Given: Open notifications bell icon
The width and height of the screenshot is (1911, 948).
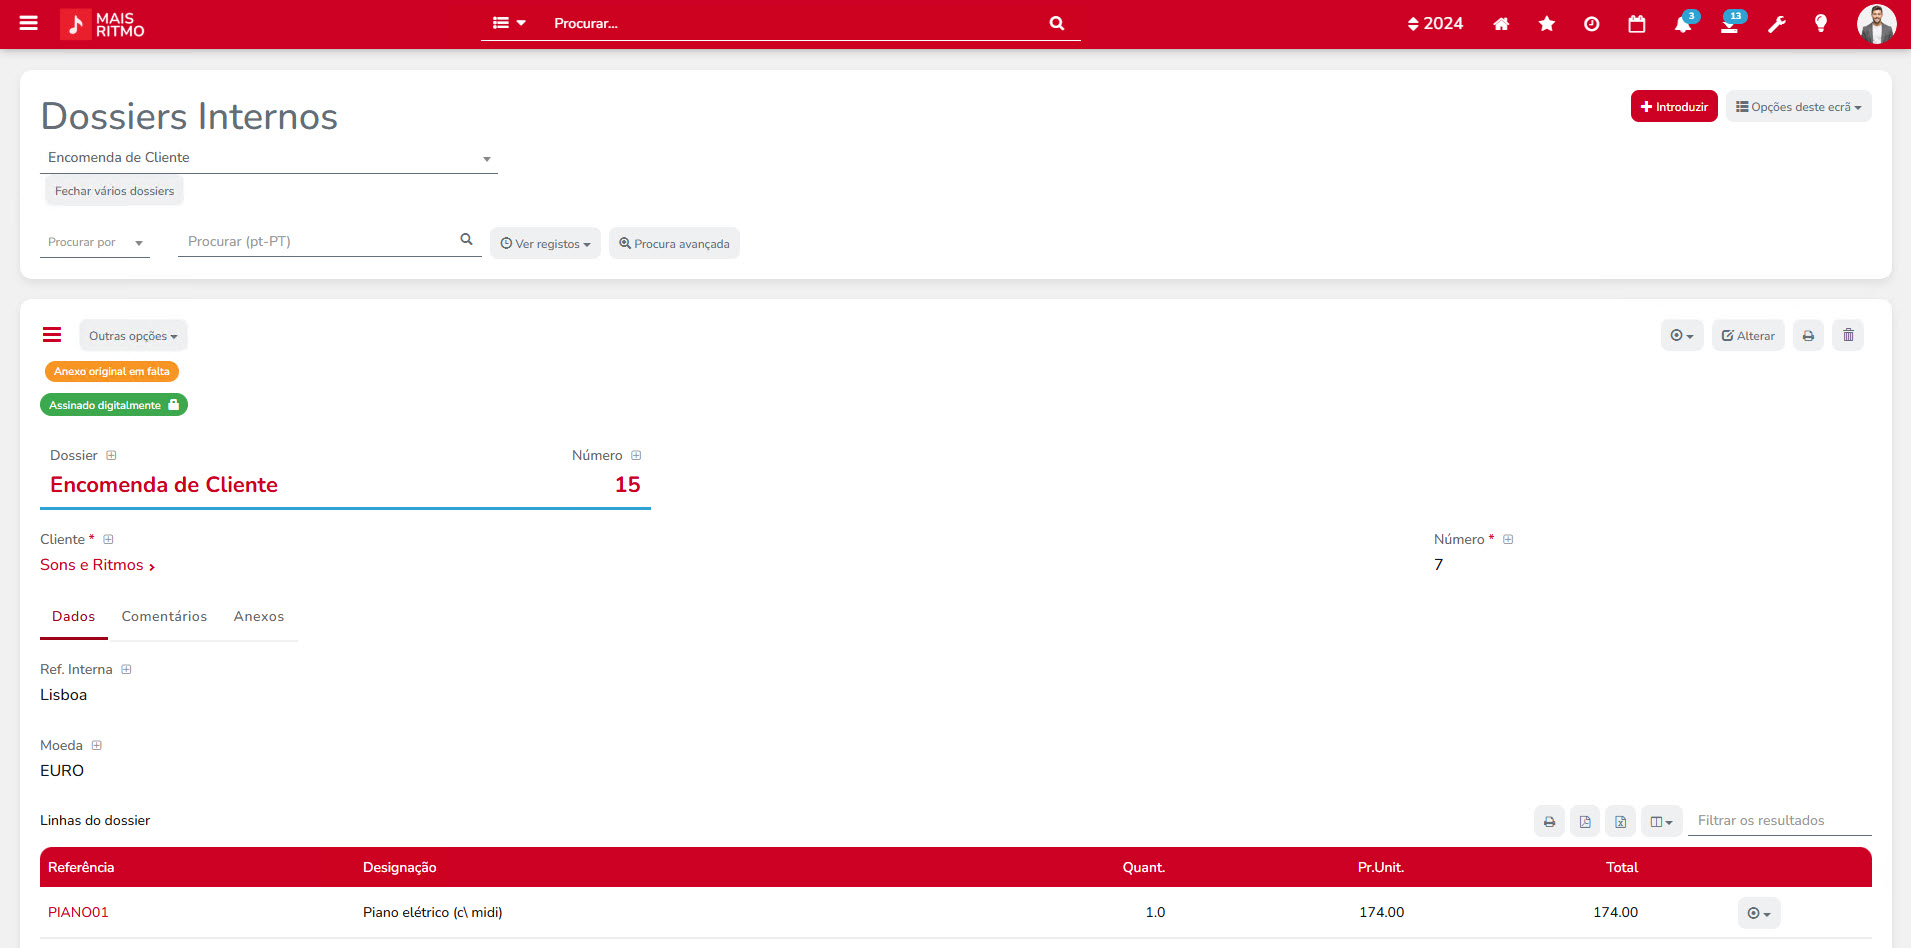Looking at the screenshot, I should point(1682,25).
